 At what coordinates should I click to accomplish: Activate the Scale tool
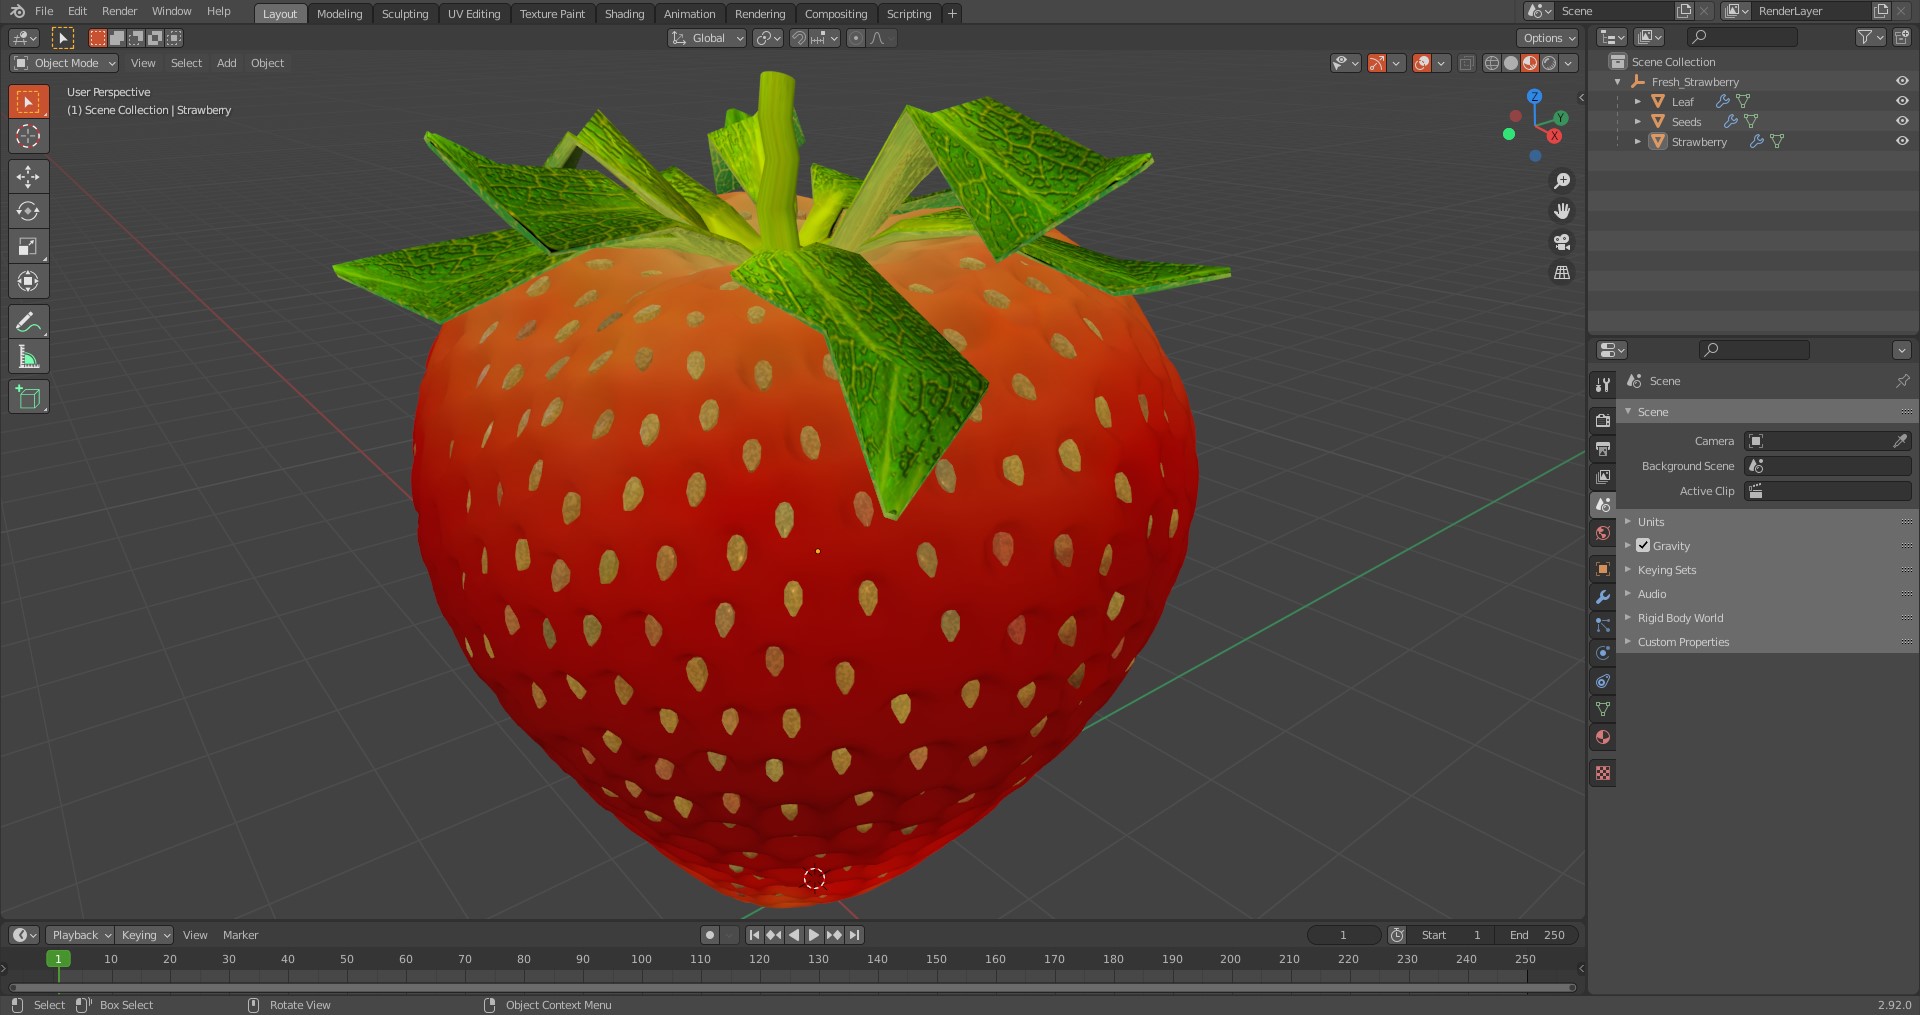point(28,246)
